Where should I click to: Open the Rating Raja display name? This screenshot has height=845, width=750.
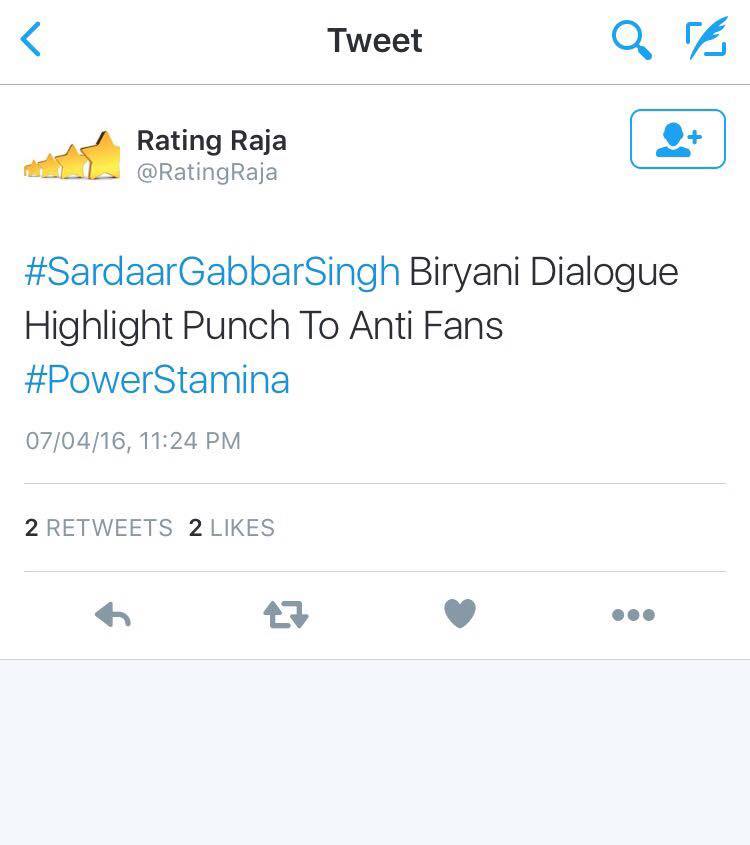tap(211, 141)
